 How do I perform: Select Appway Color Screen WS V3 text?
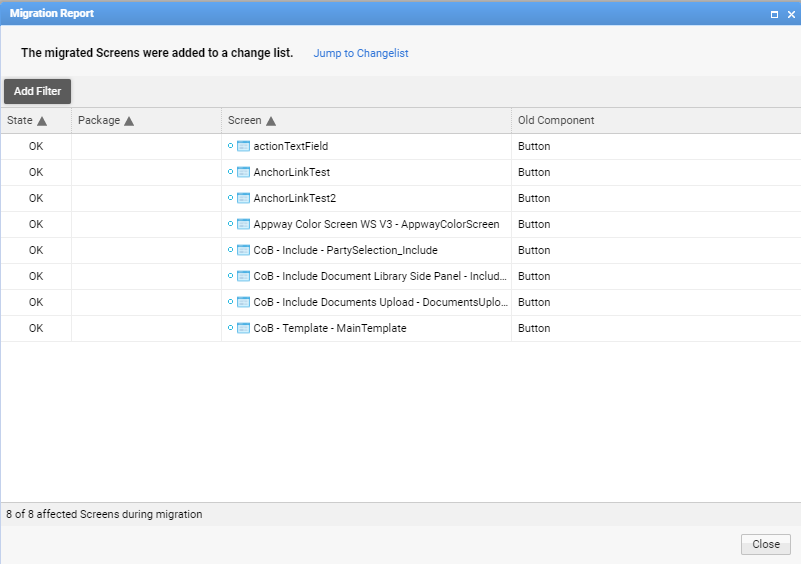tap(376, 224)
